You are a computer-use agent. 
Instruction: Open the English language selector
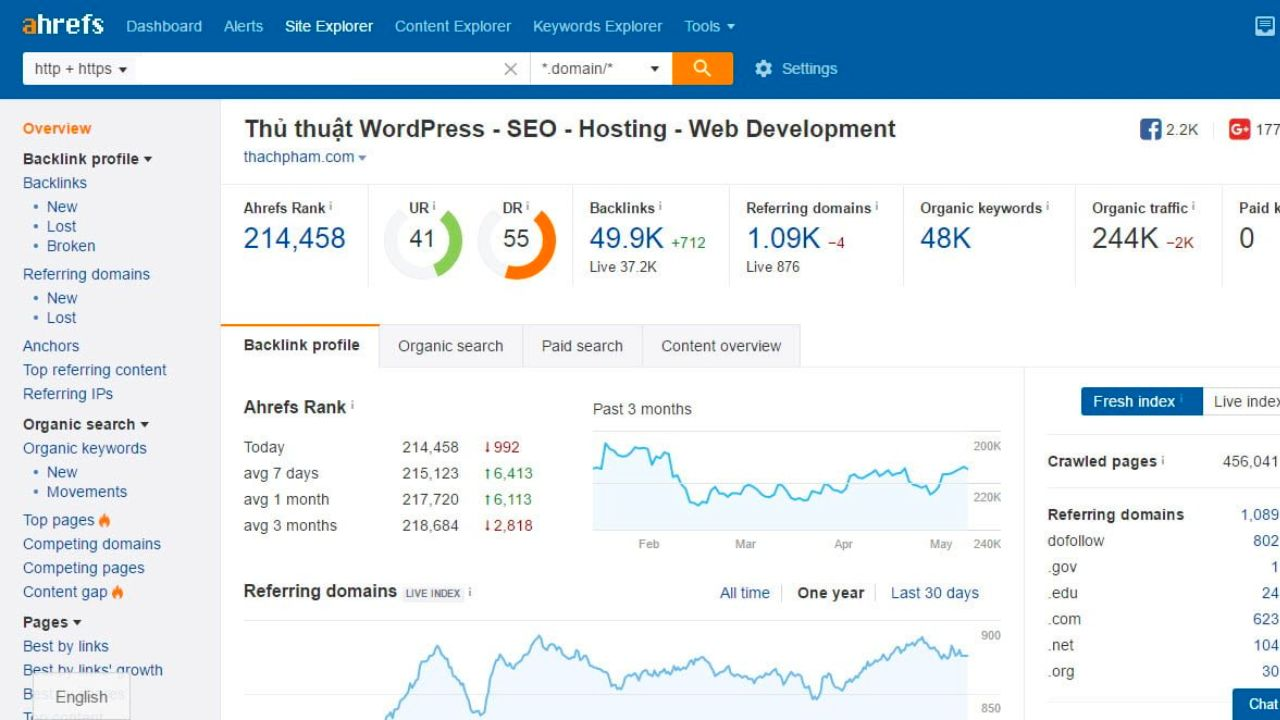point(81,697)
